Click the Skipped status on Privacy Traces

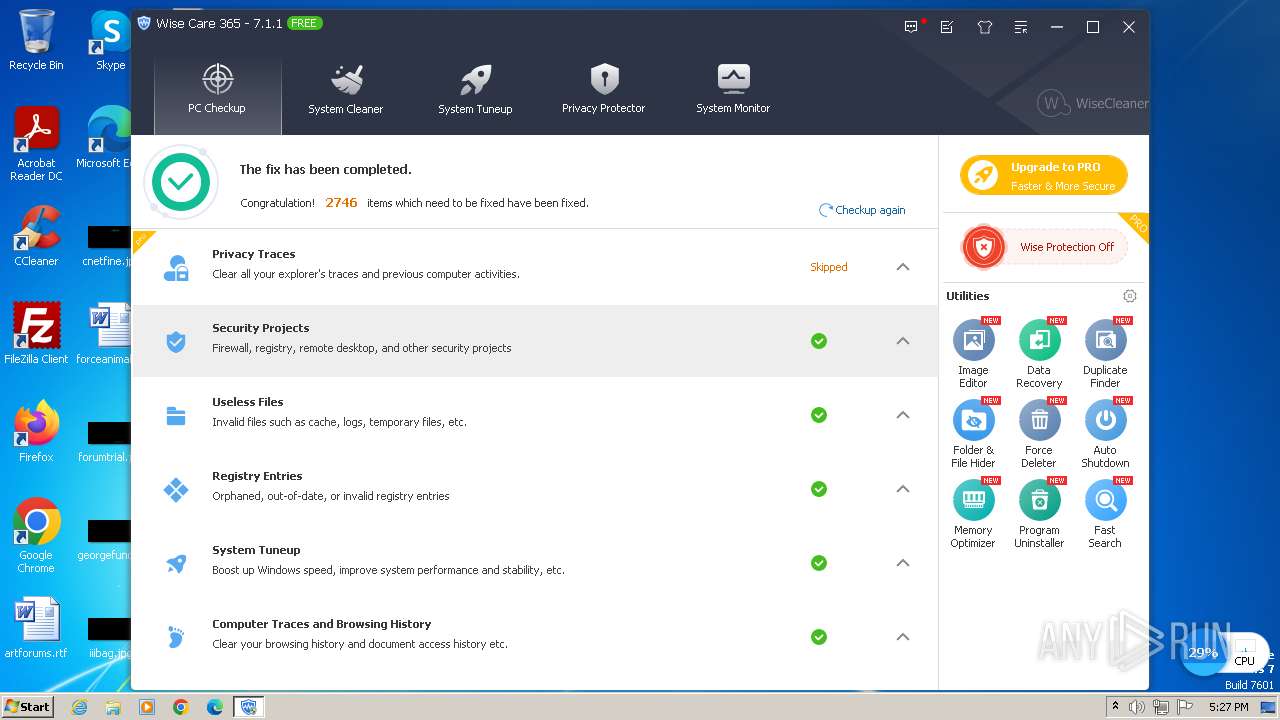[829, 267]
